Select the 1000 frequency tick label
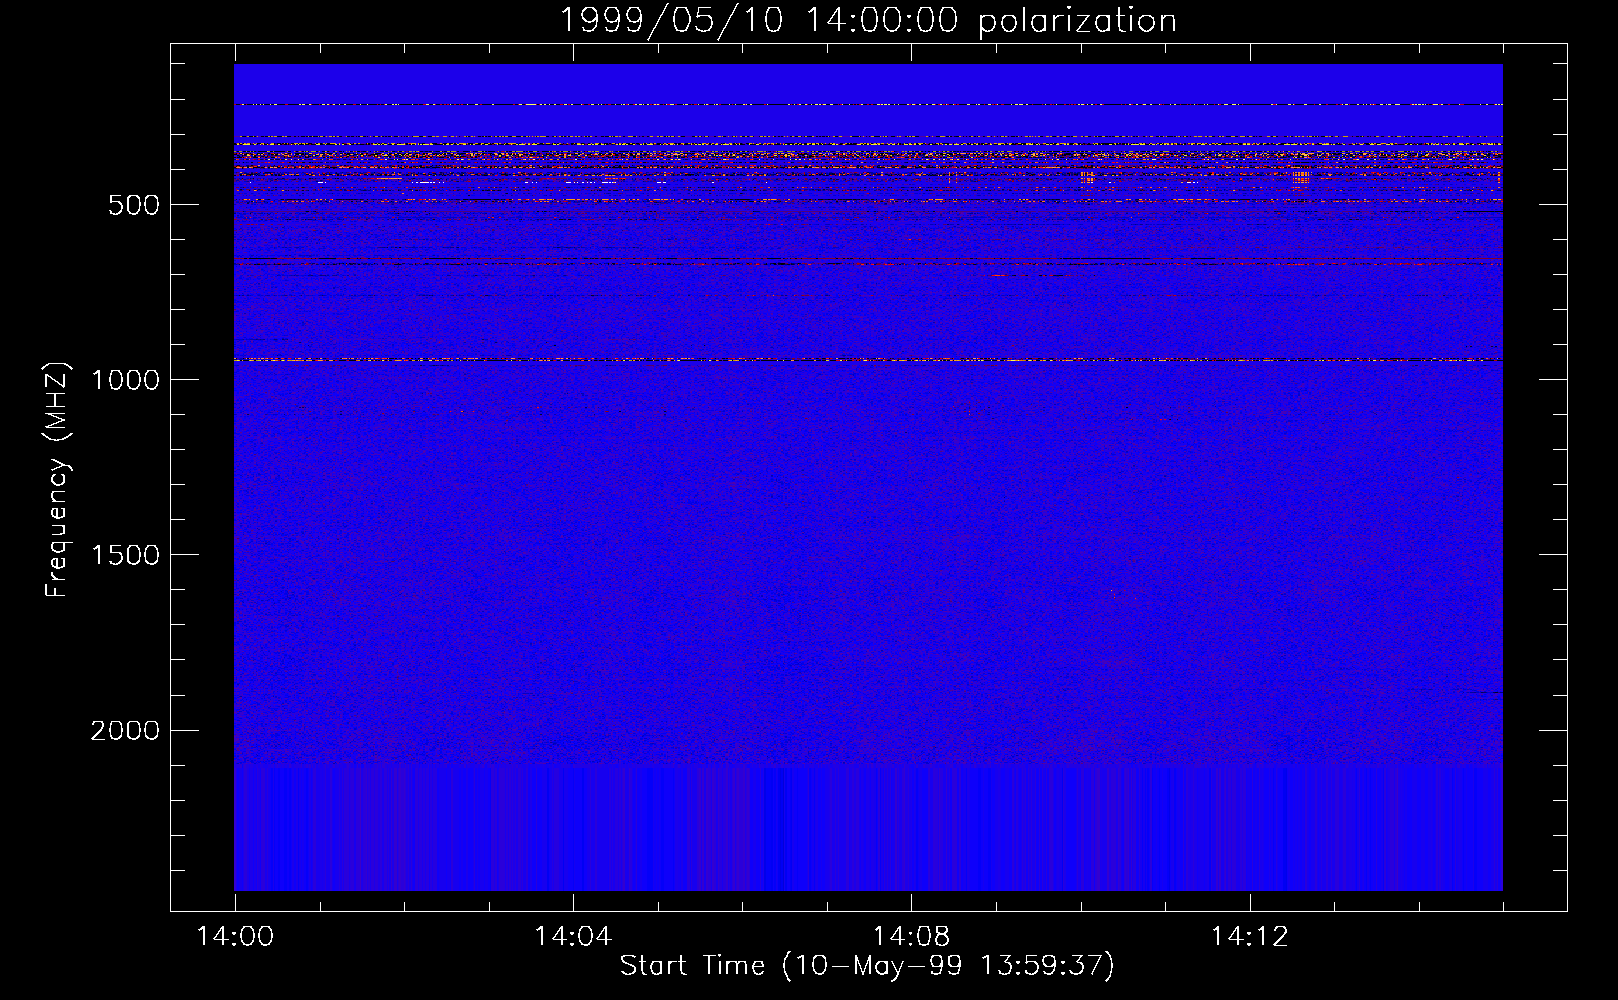 [x=126, y=379]
